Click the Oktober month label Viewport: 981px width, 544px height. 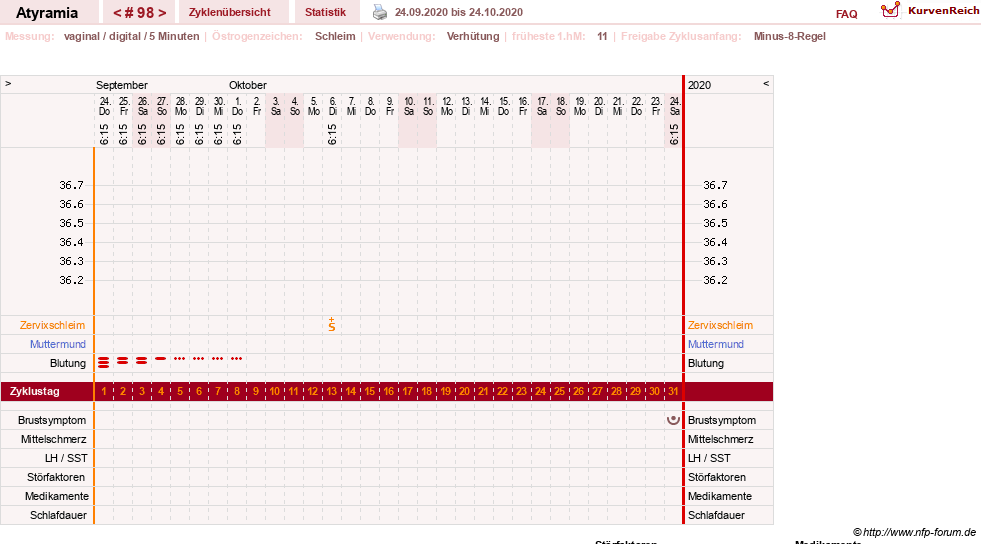248,85
